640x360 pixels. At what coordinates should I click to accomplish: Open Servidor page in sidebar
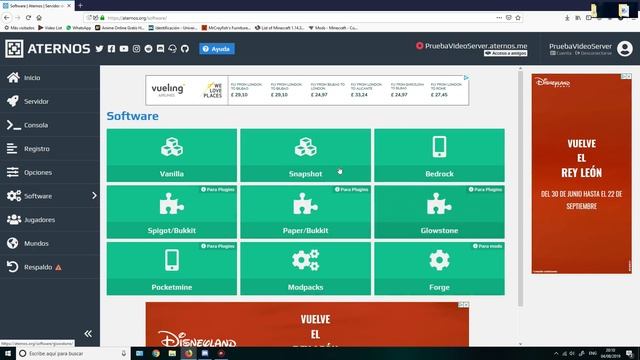click(50, 101)
